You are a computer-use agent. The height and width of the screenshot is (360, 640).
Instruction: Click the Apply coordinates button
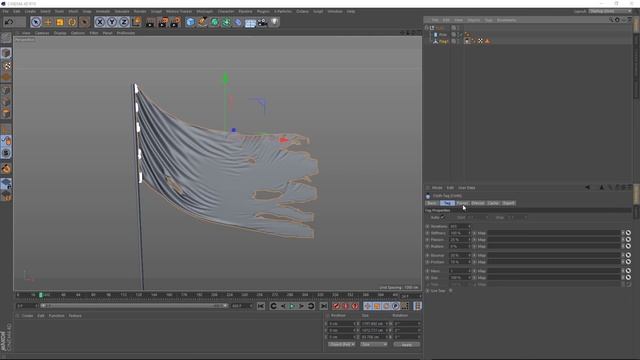point(407,344)
